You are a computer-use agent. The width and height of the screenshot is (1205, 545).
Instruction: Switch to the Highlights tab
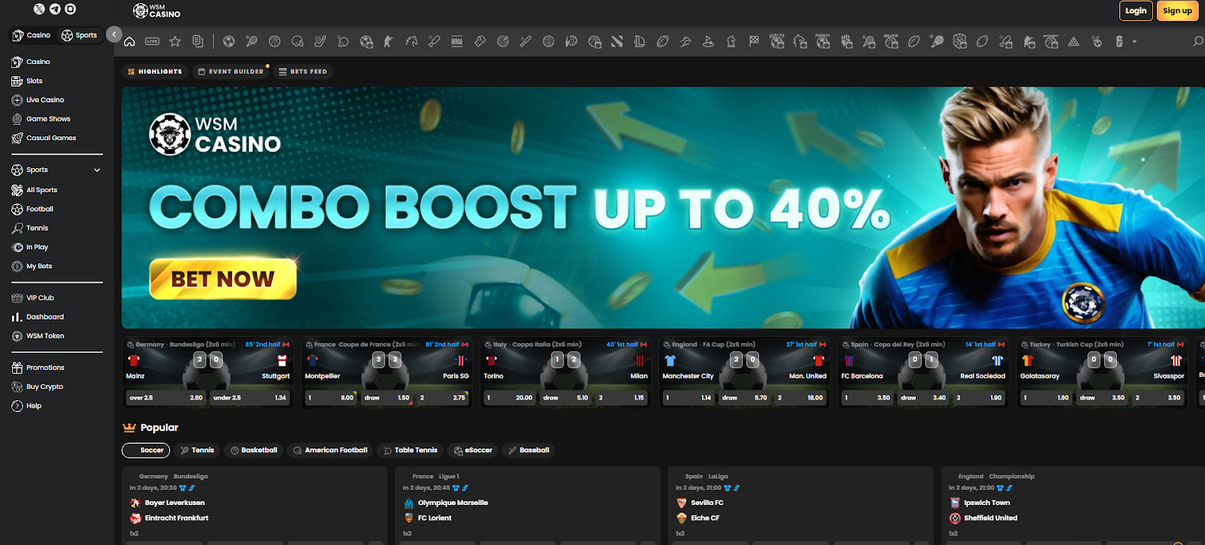coord(155,72)
